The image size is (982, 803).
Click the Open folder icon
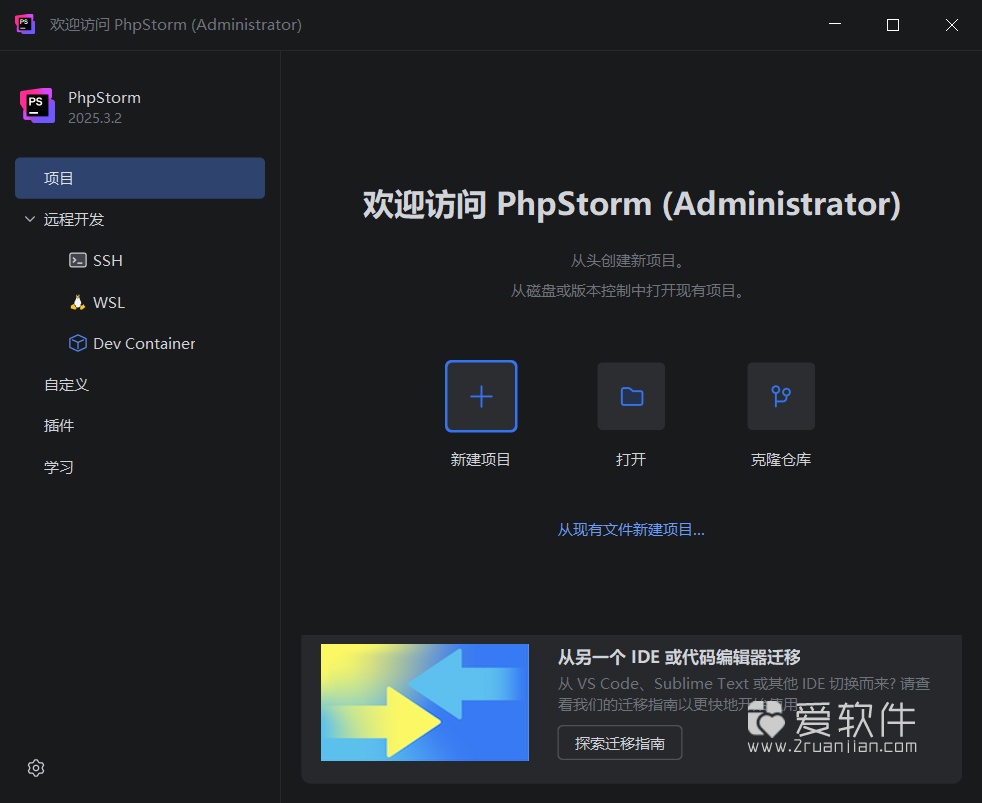(x=630, y=396)
